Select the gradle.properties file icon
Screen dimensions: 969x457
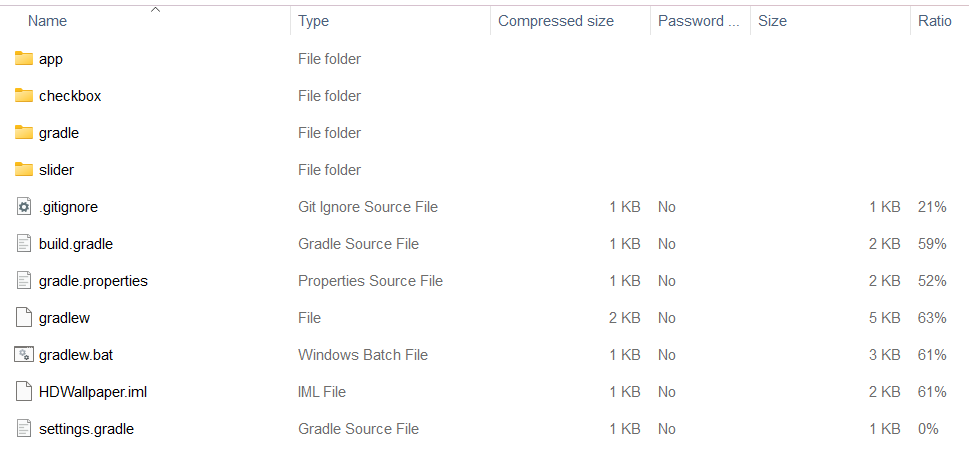tap(23, 281)
